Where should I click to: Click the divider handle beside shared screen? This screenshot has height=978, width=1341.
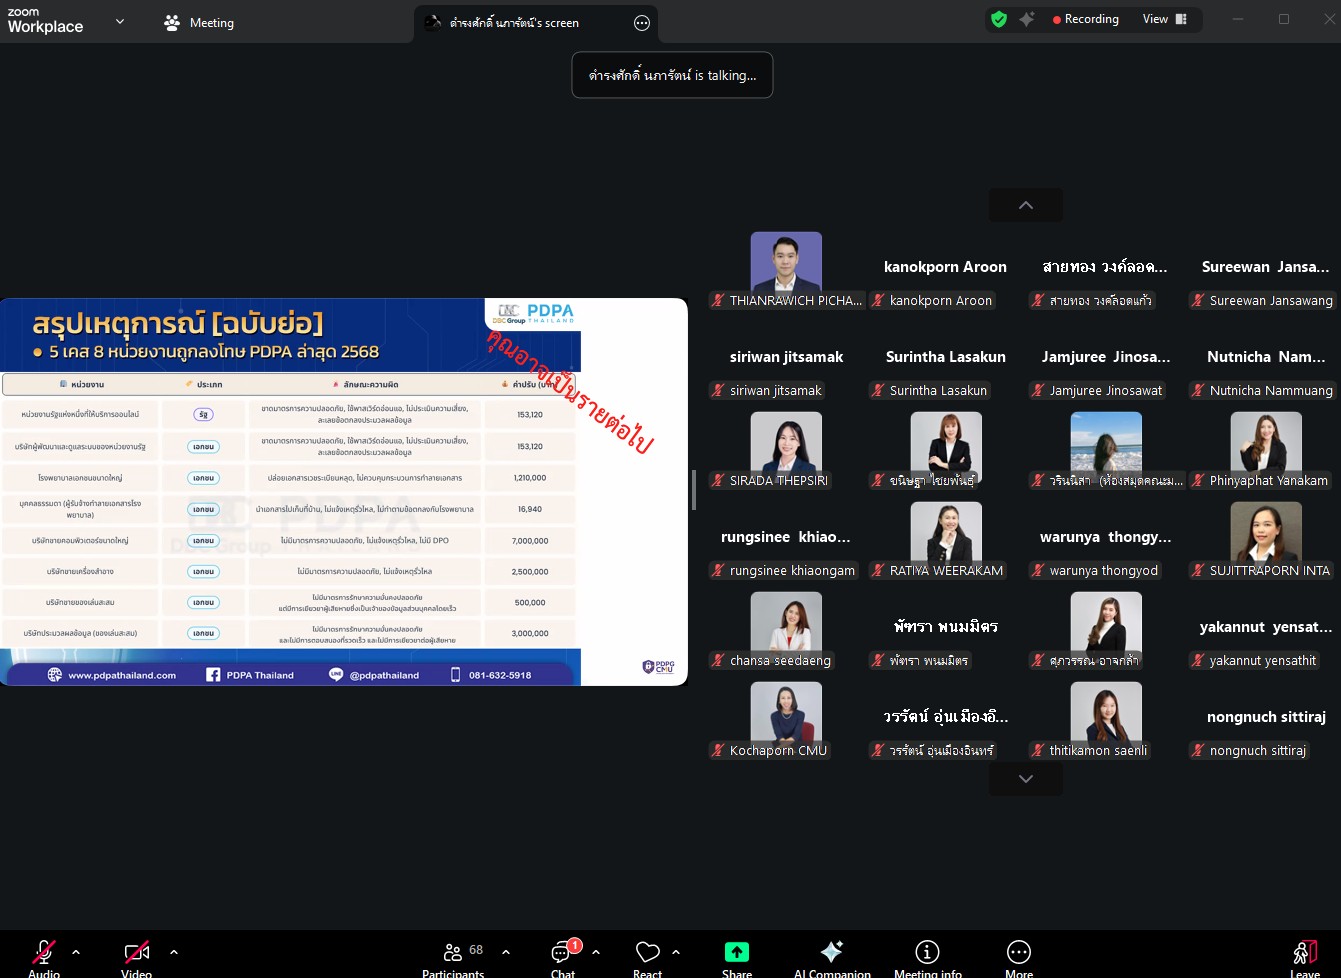point(694,490)
